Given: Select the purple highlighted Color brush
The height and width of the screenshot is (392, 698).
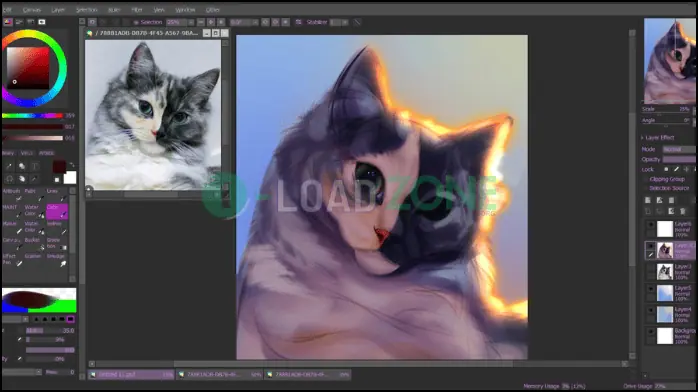Looking at the screenshot, I should 57,211.
